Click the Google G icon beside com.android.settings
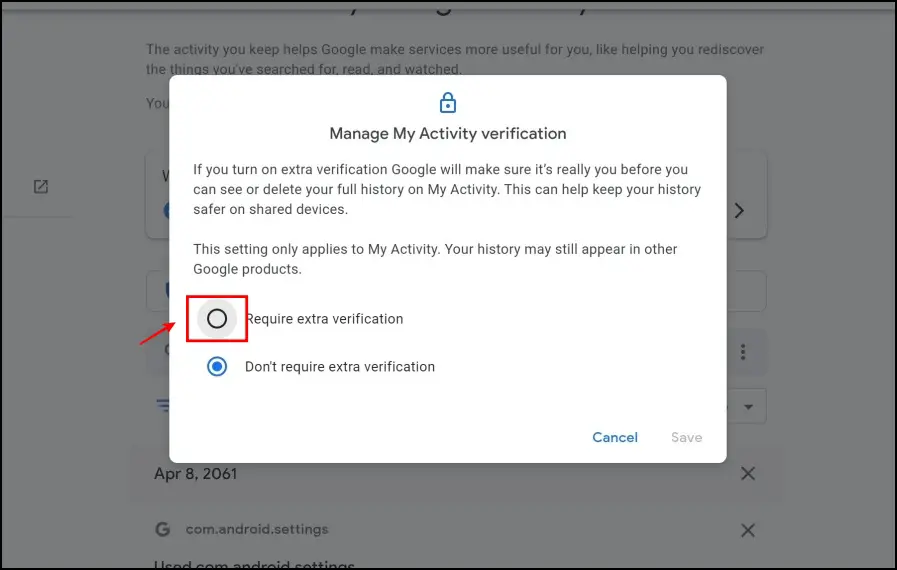The width and height of the screenshot is (897, 570). 162,529
